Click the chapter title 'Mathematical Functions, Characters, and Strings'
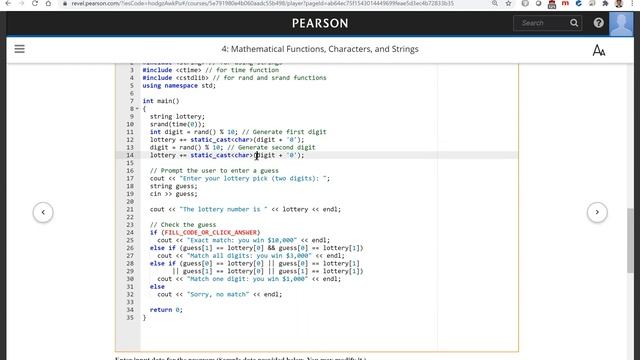The height and width of the screenshot is (360, 640). [x=320, y=49]
